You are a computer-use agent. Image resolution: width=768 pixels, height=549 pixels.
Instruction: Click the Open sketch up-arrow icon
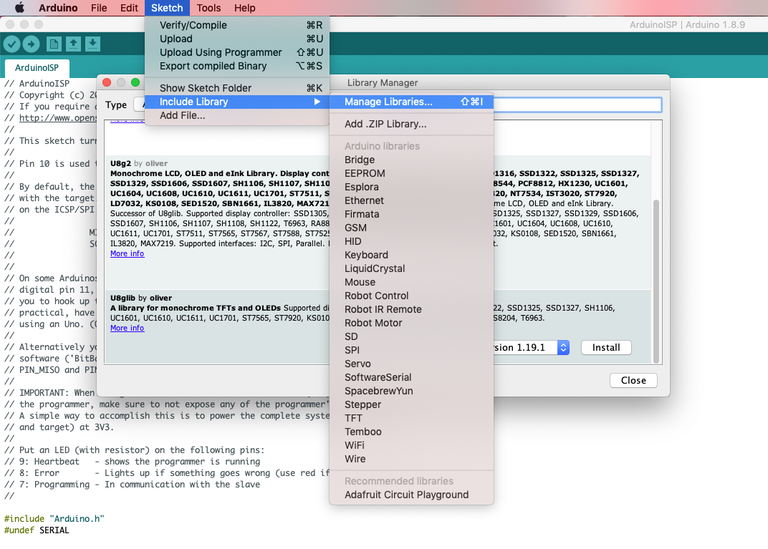tap(73, 44)
